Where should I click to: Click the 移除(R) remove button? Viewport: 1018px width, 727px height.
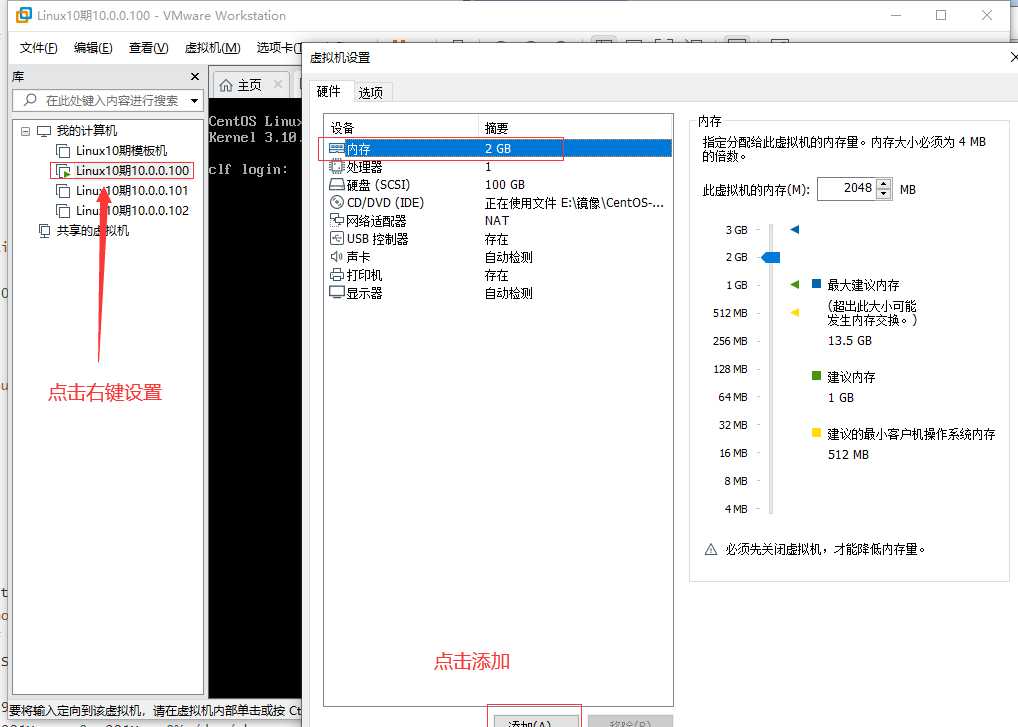[x=630, y=721]
